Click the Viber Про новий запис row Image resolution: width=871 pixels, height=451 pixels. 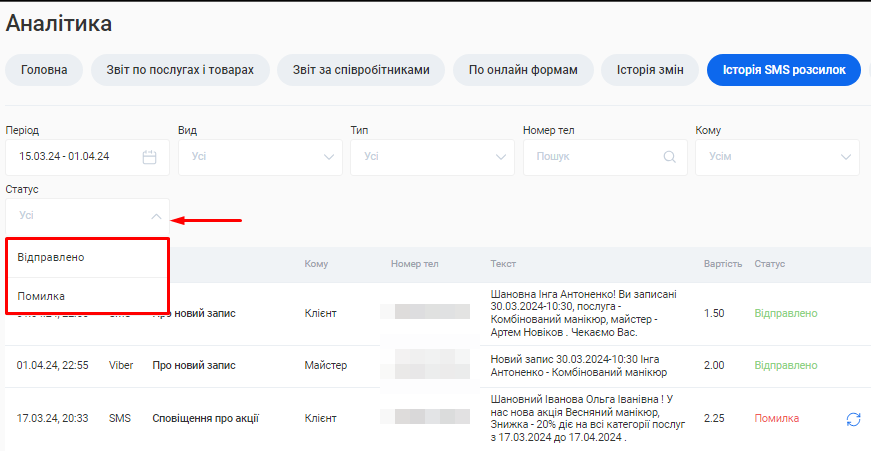coord(194,366)
